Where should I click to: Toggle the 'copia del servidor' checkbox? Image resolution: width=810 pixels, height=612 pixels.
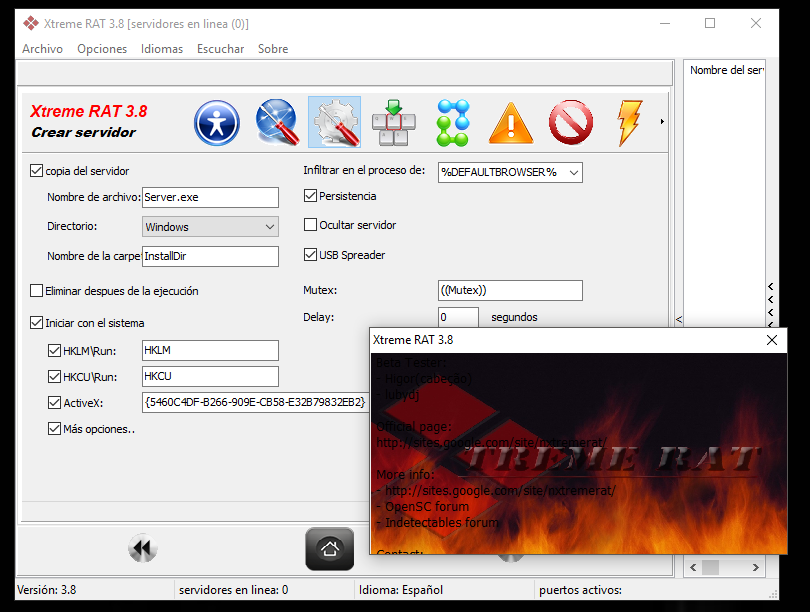click(x=36, y=170)
